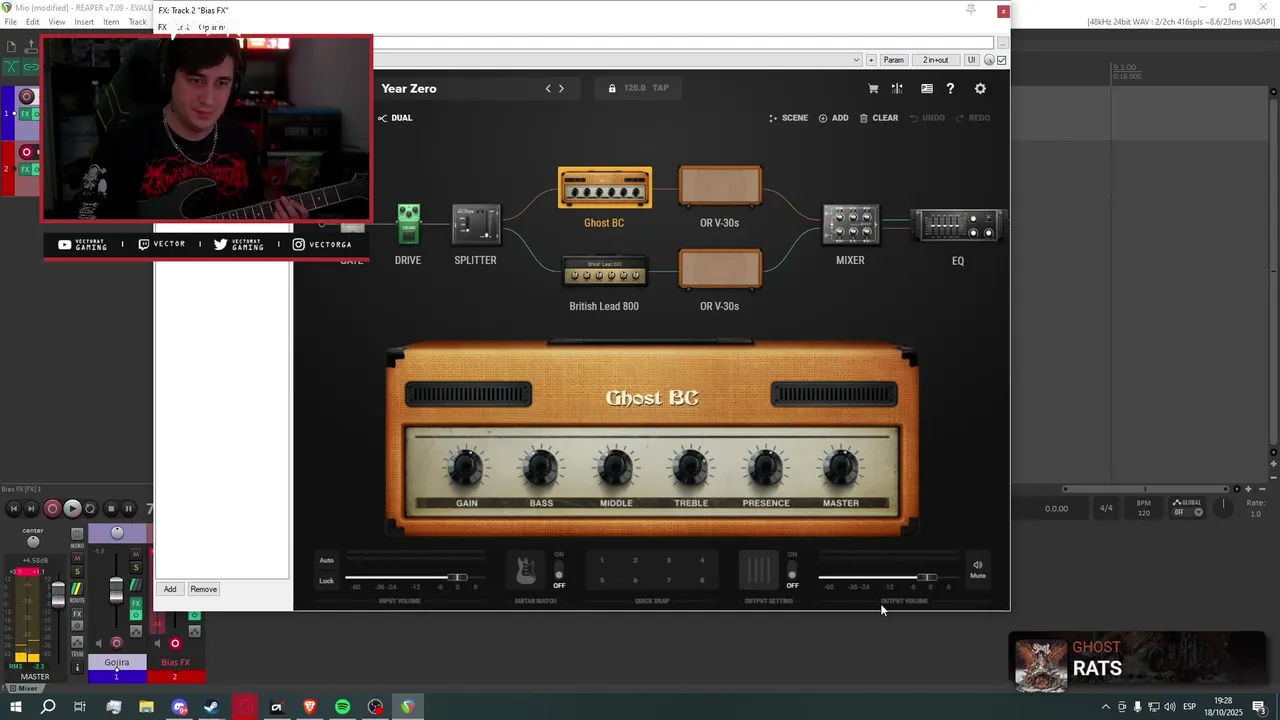
Task: Open the Guitar Match guitar icon
Action: 526,570
